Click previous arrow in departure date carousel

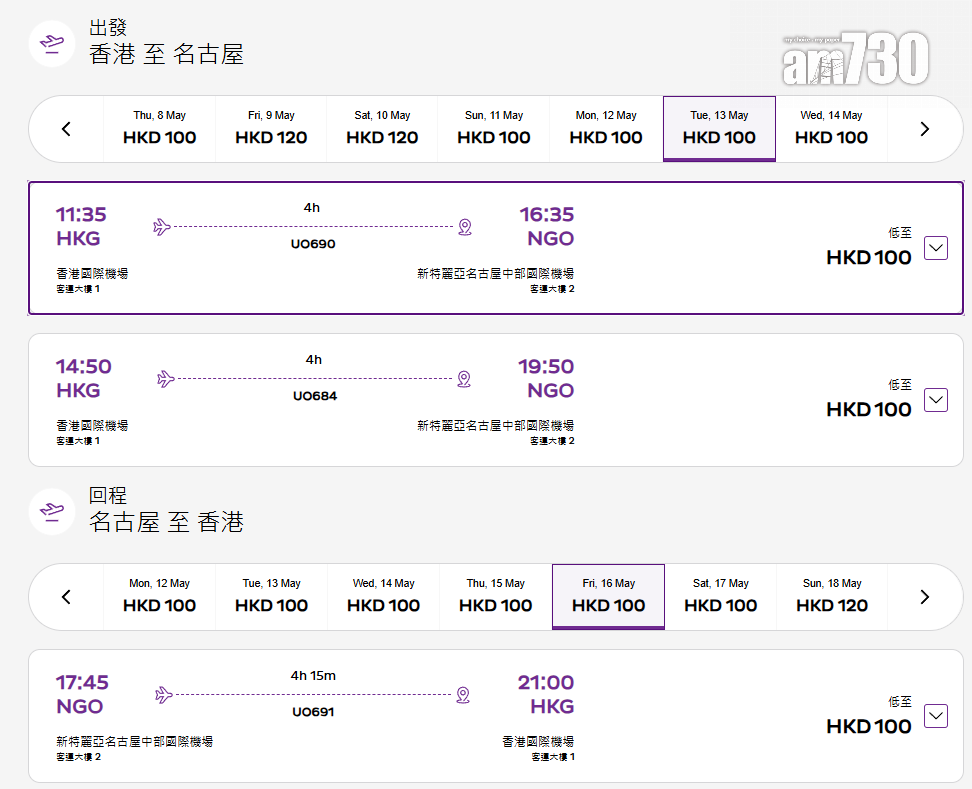67,129
